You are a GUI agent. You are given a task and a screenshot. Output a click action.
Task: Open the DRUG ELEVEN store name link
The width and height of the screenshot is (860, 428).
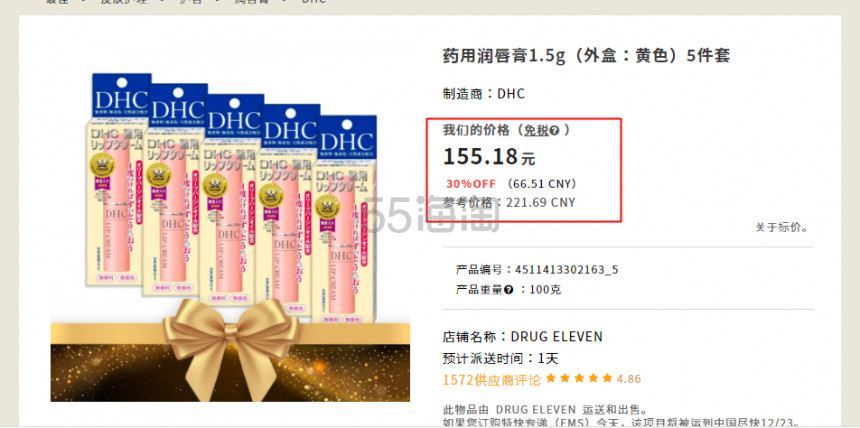pos(556,336)
